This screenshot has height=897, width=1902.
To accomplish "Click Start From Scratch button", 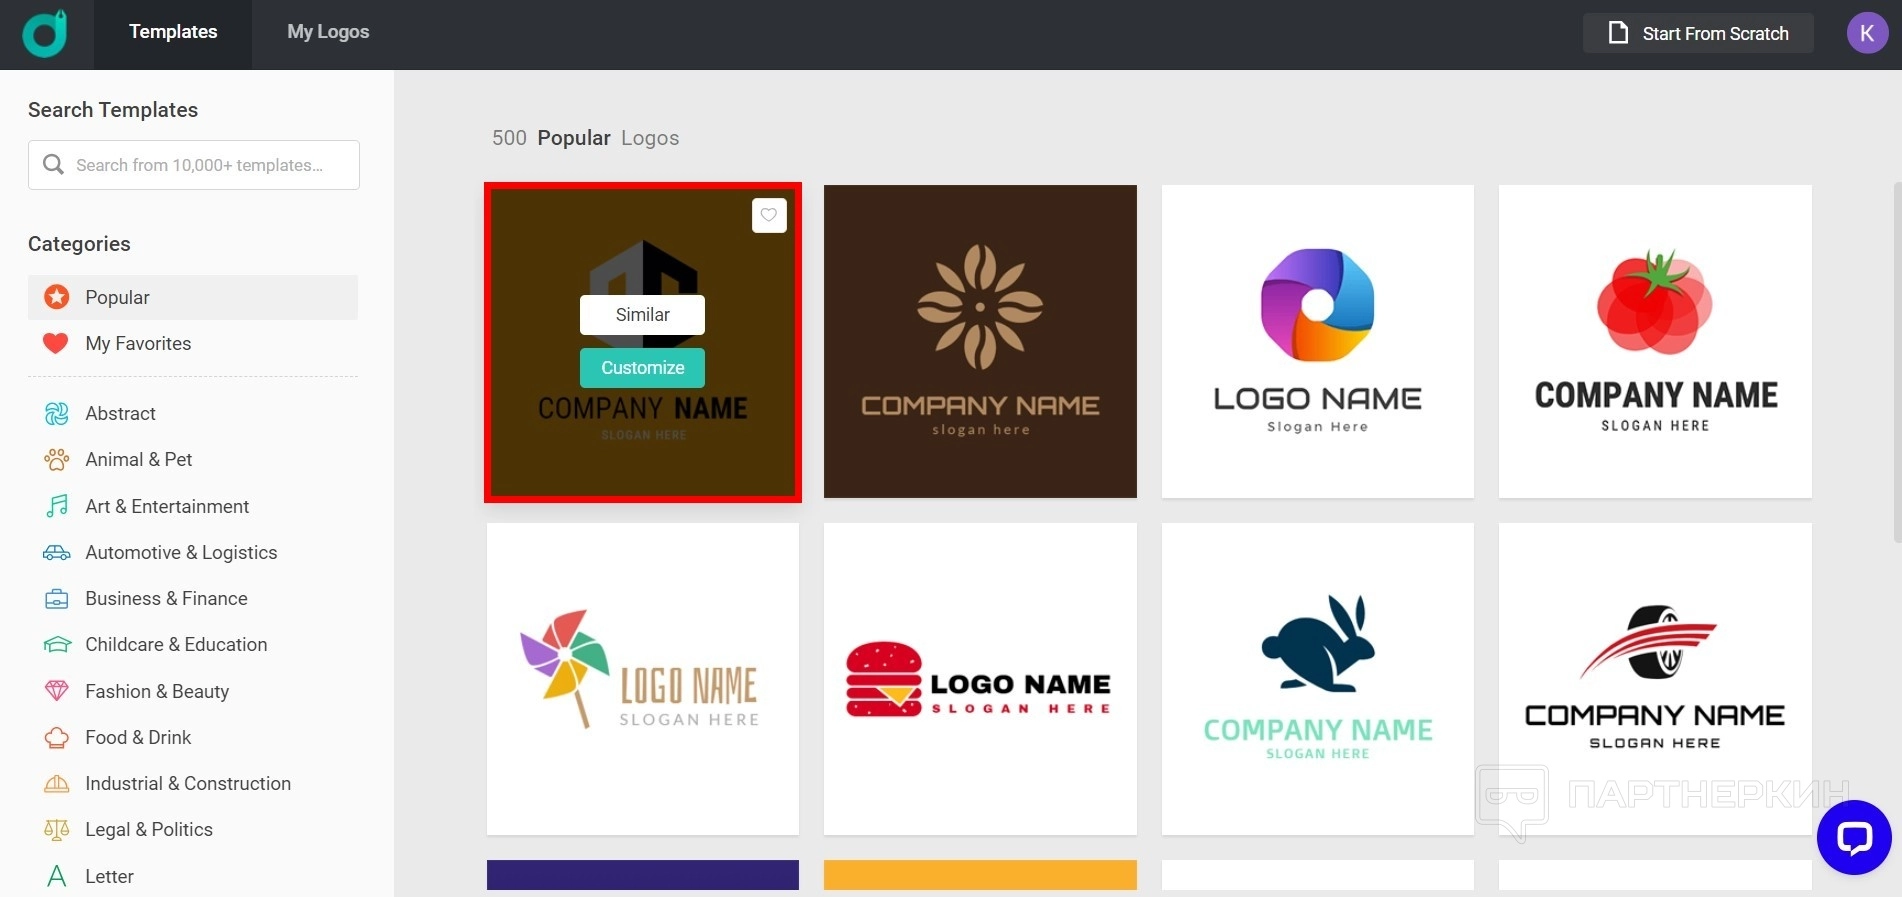I will tap(1697, 33).
